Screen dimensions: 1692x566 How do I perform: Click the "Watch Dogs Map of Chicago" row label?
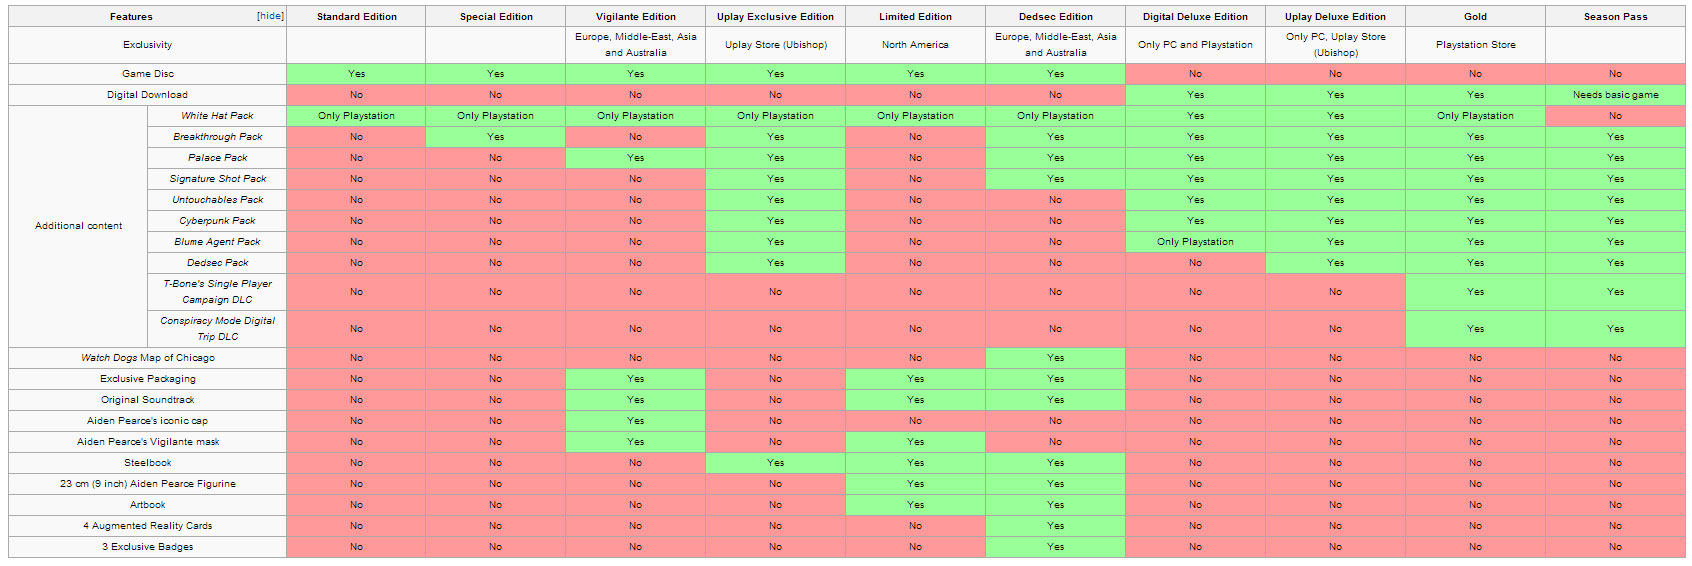(x=148, y=358)
